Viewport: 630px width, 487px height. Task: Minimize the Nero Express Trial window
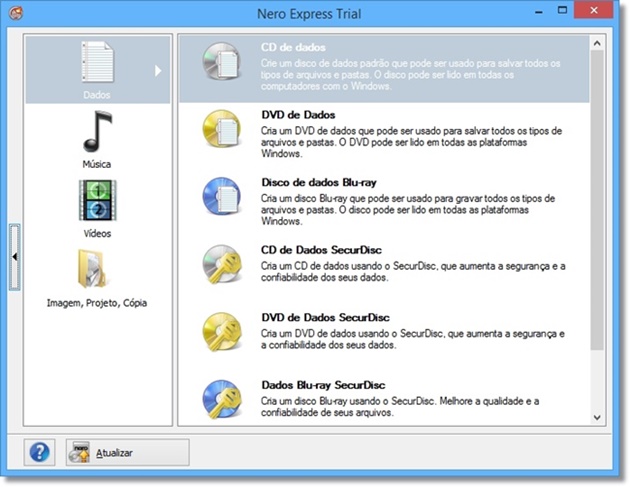point(539,12)
